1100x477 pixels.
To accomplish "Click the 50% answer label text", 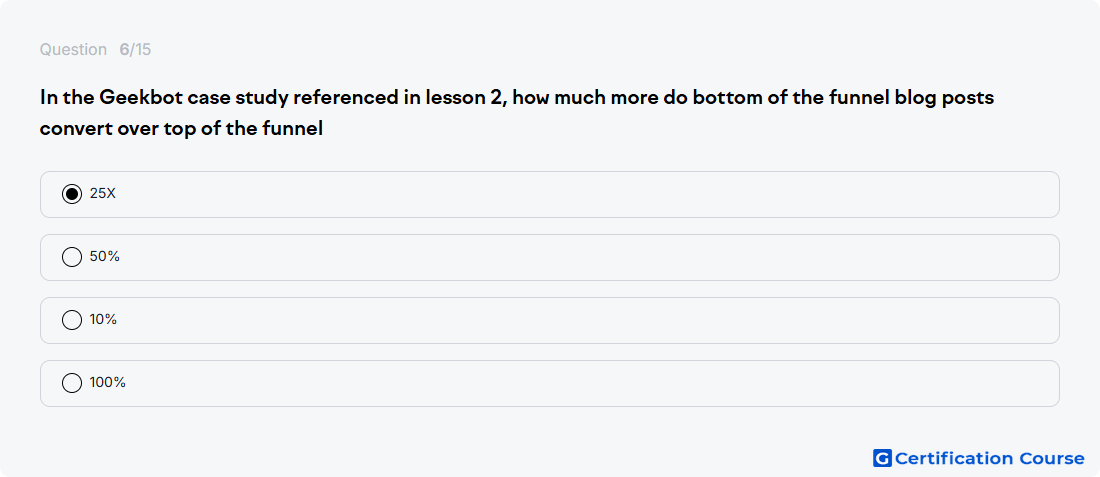I will pos(105,257).
